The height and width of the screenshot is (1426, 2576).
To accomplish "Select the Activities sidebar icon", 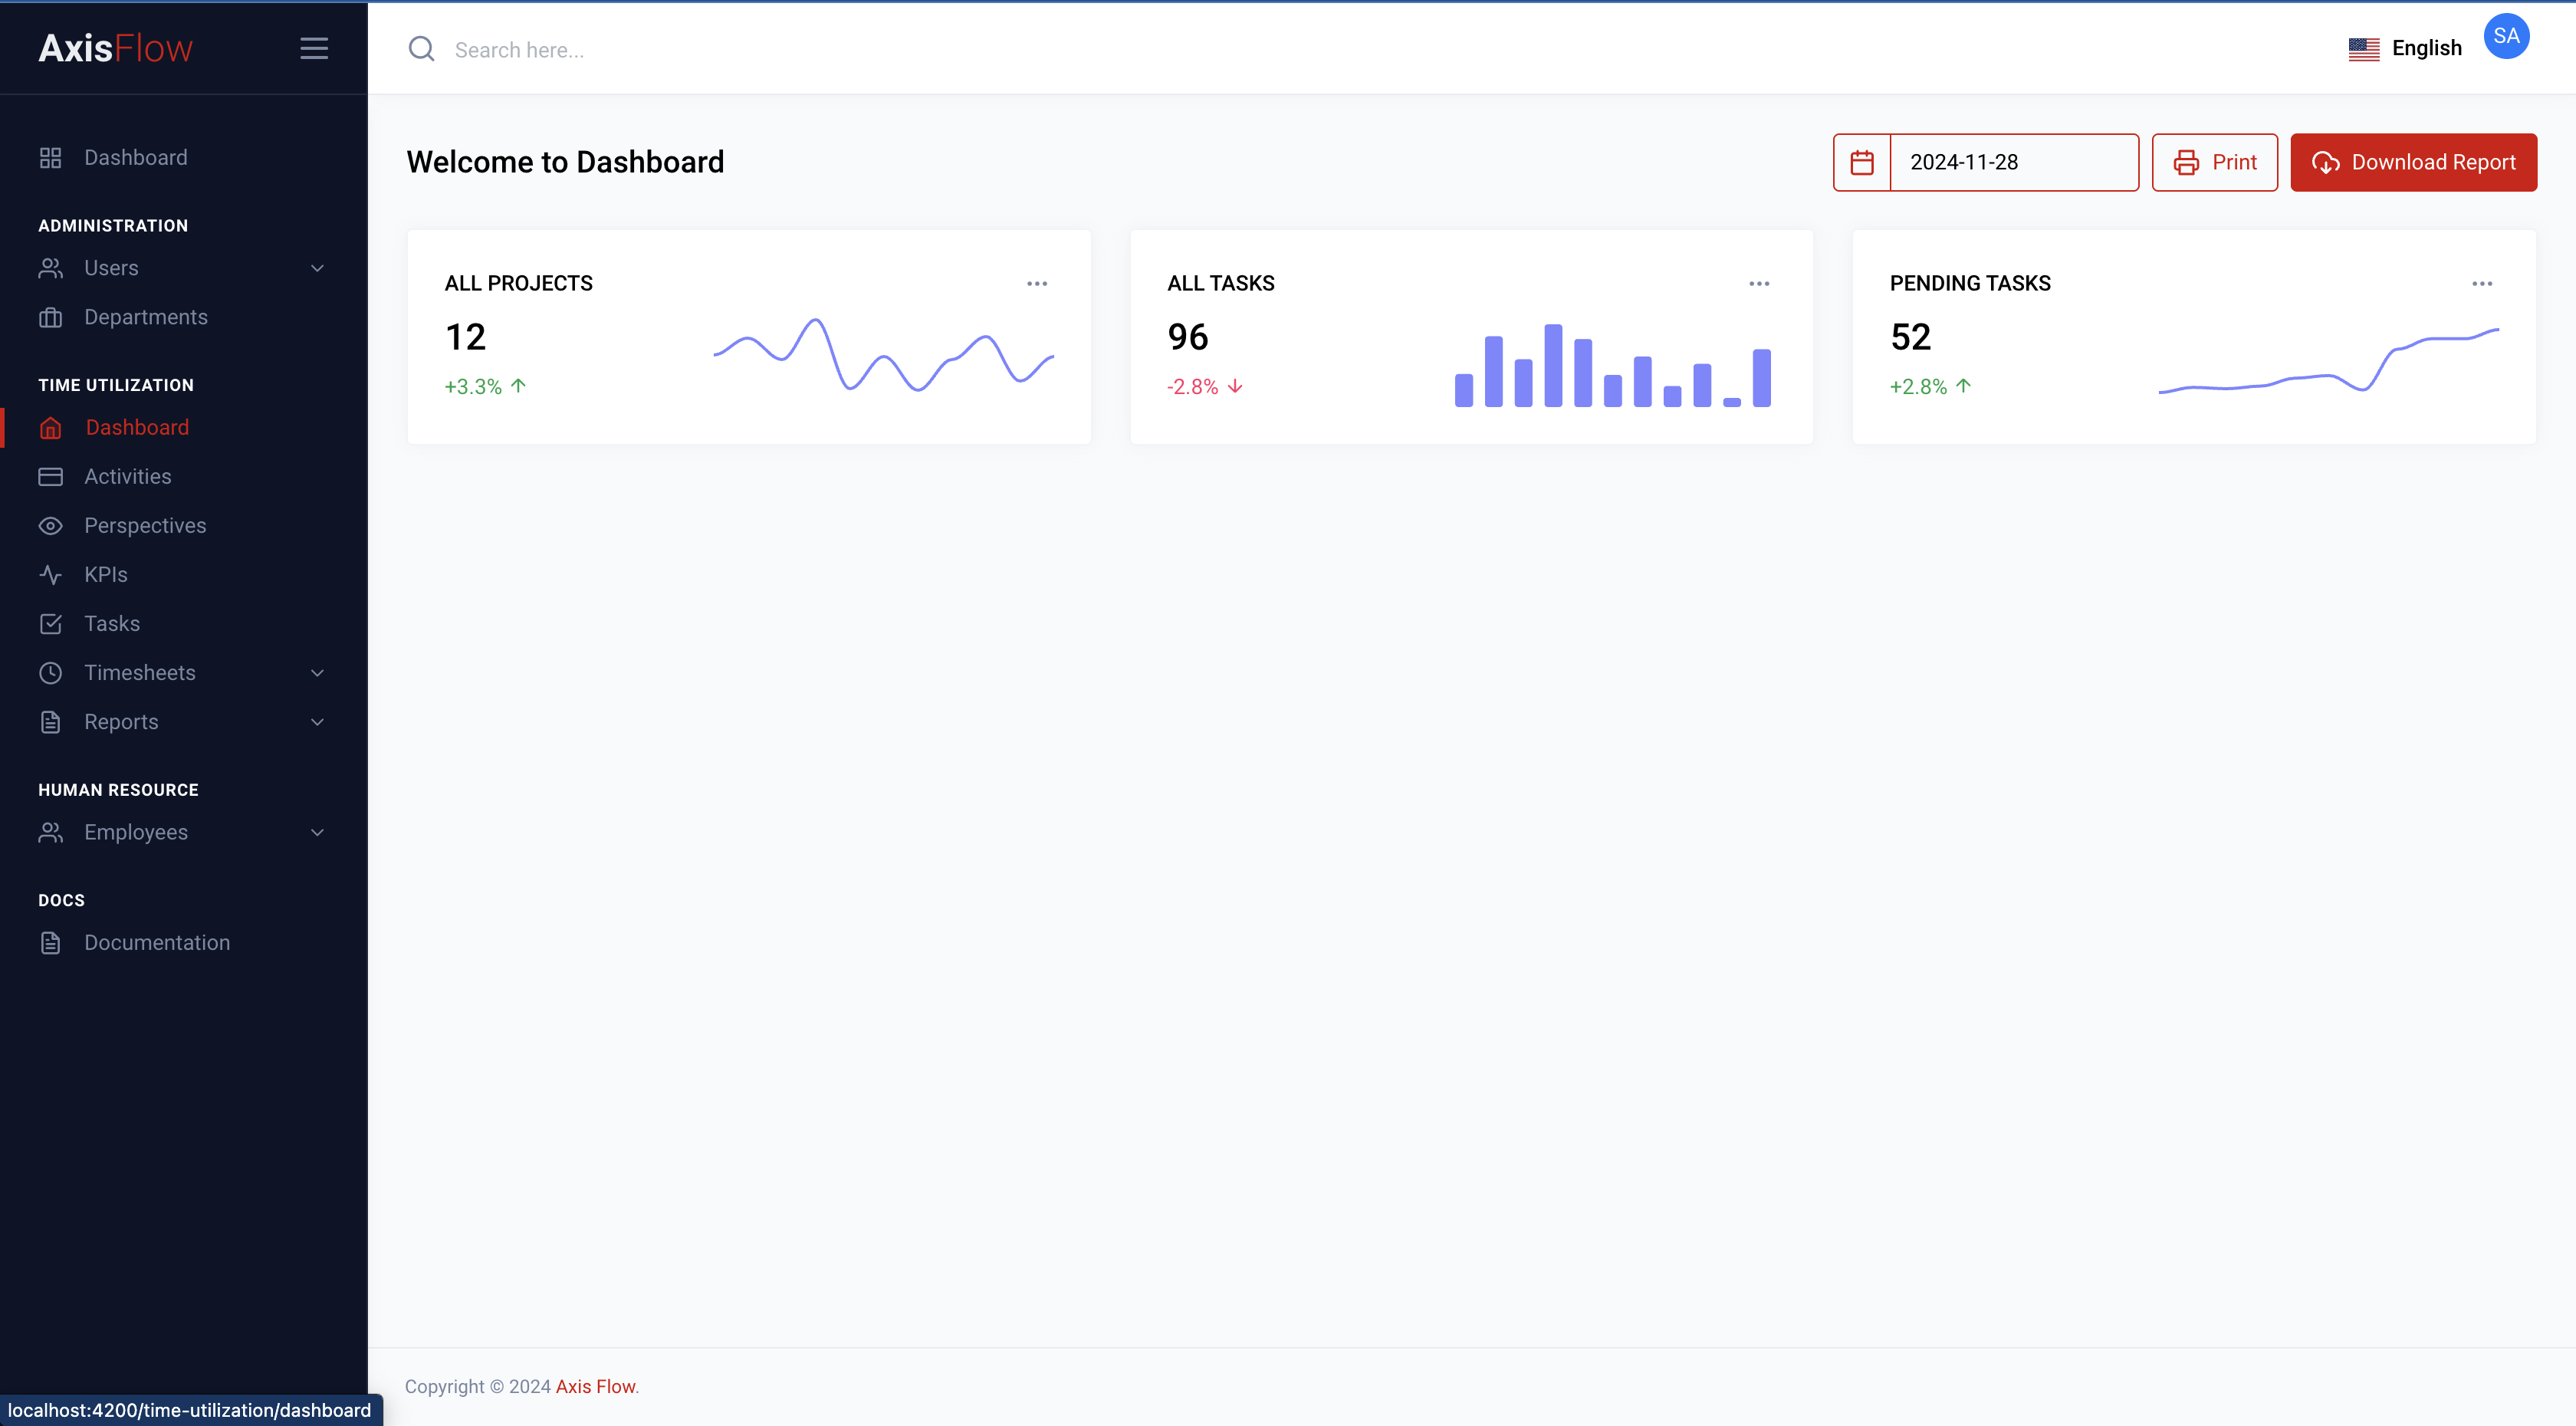I will (51, 476).
